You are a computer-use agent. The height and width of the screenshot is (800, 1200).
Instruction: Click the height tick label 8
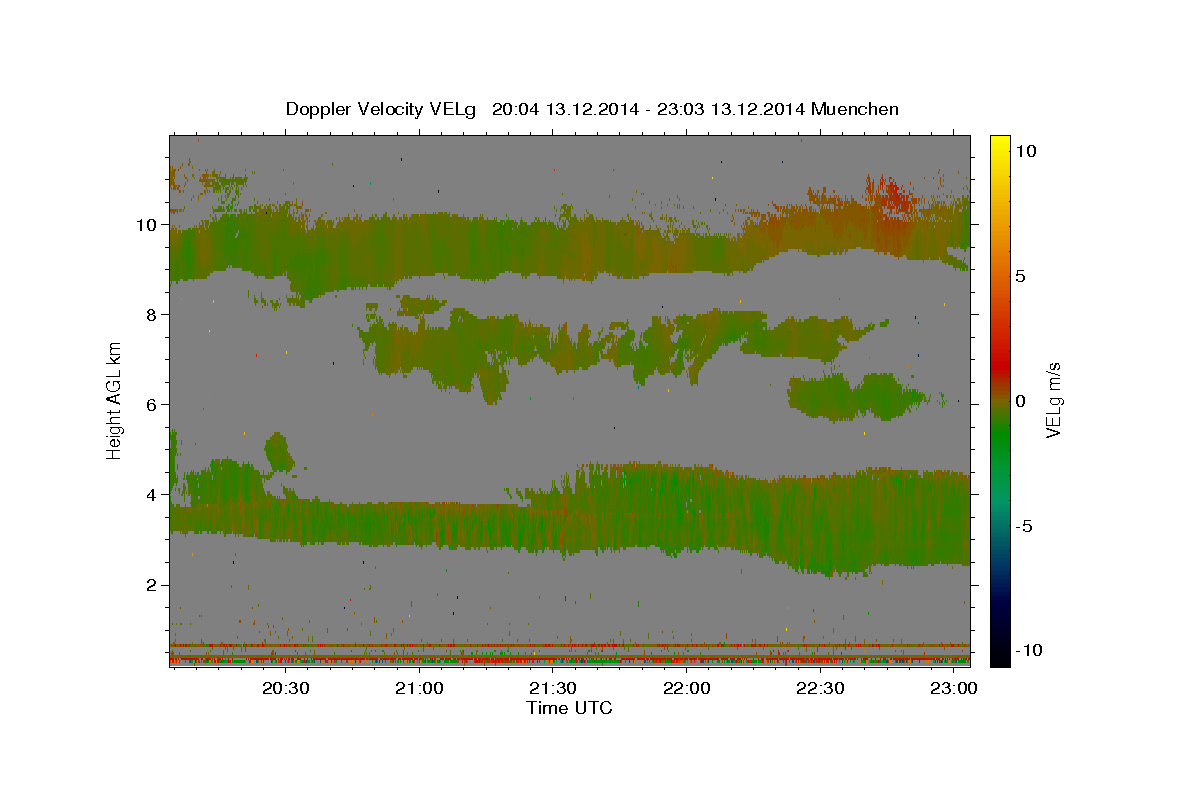tap(152, 314)
